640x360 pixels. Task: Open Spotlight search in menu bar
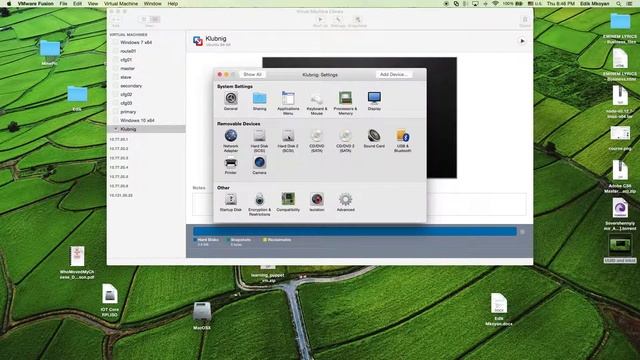tap(619, 4)
